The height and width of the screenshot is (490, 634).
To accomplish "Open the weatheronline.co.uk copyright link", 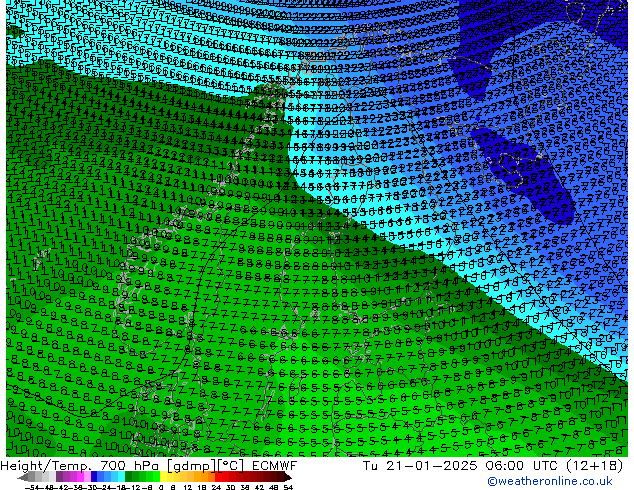I will pyautogui.click(x=550, y=481).
